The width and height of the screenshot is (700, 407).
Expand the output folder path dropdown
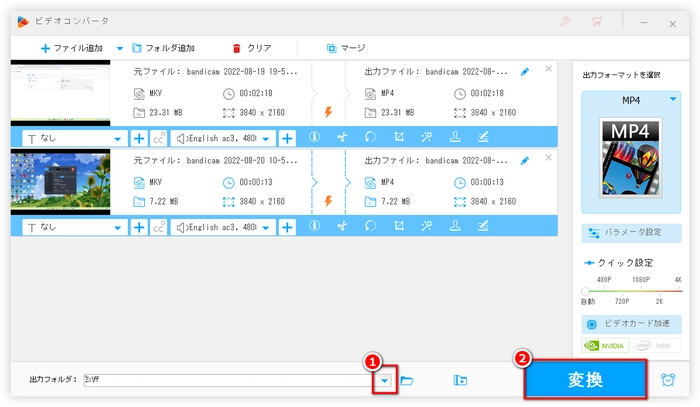pos(383,380)
